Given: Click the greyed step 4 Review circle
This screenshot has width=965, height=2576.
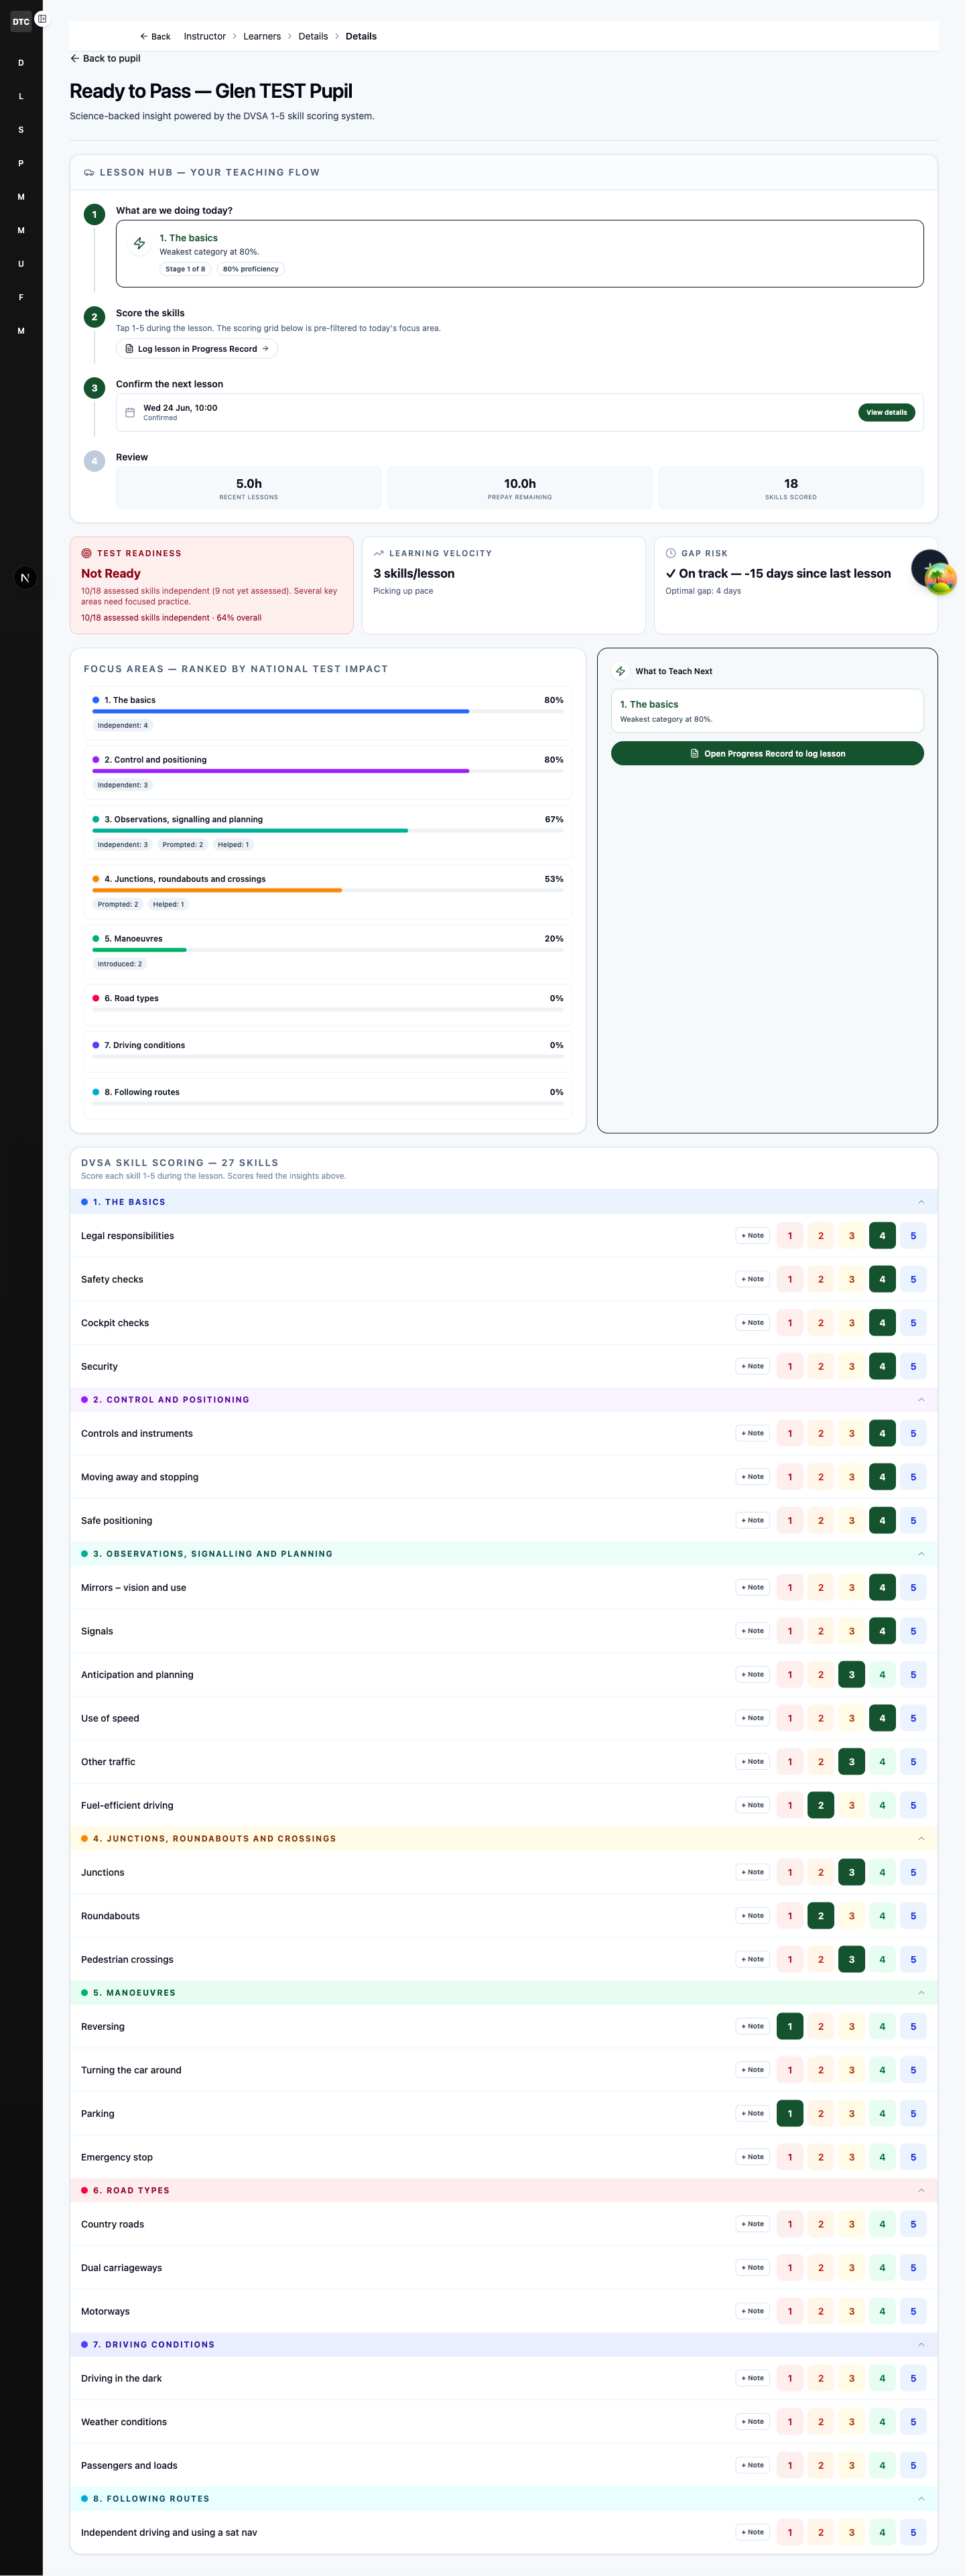Looking at the screenshot, I should coord(95,461).
